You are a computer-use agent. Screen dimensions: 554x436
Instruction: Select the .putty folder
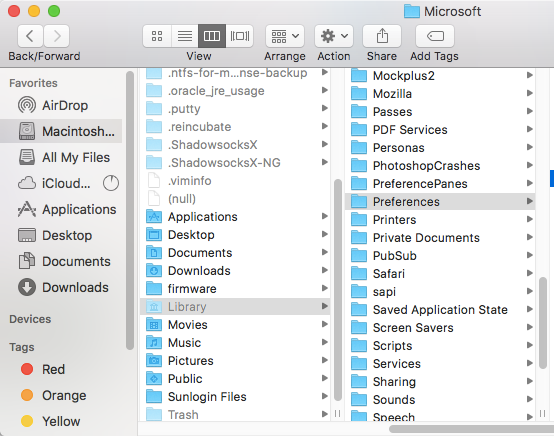(x=235, y=108)
